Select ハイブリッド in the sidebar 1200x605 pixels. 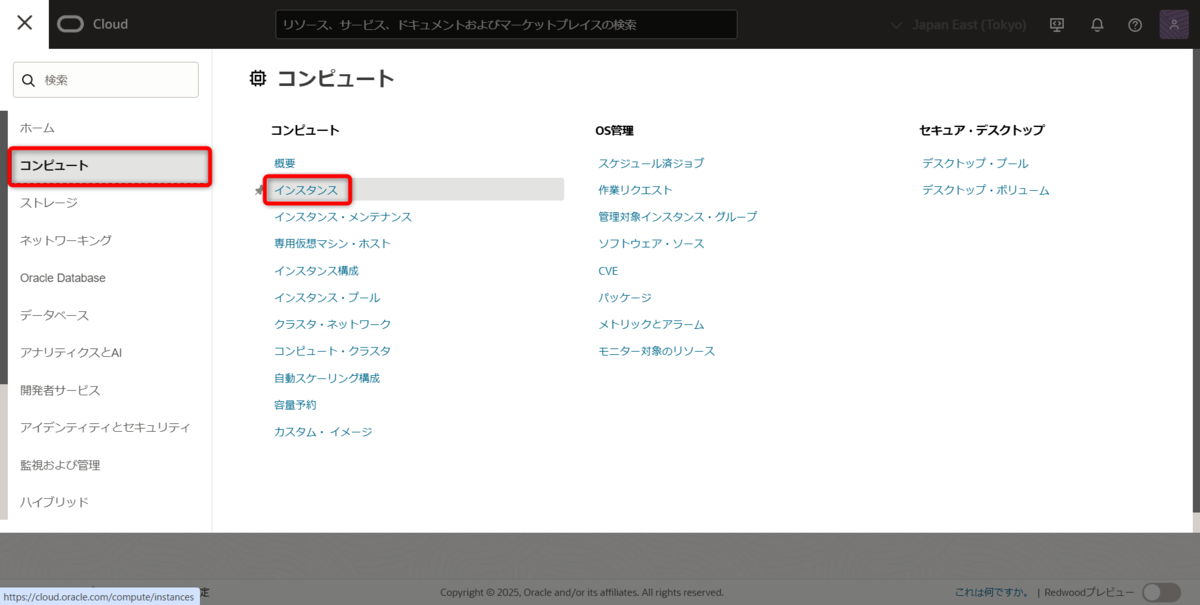click(x=54, y=502)
